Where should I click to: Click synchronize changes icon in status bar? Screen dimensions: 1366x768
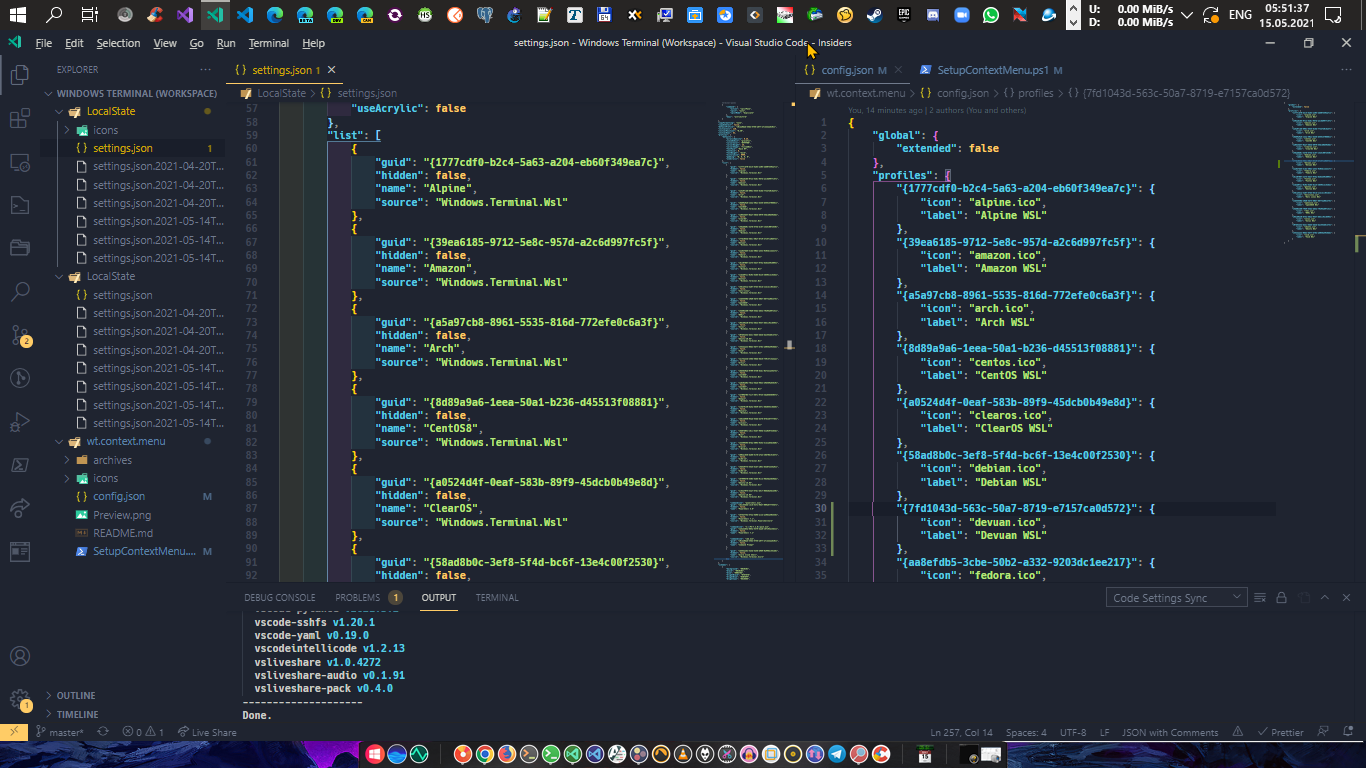(101, 732)
